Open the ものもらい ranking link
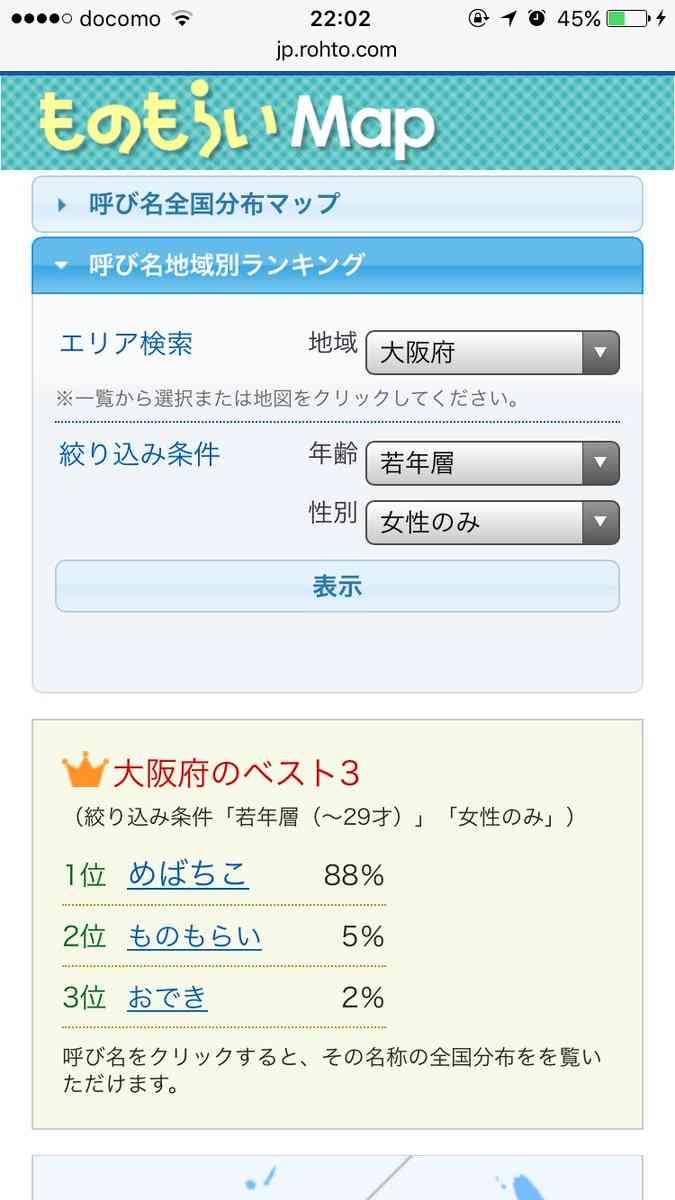675x1200 pixels. (x=195, y=937)
